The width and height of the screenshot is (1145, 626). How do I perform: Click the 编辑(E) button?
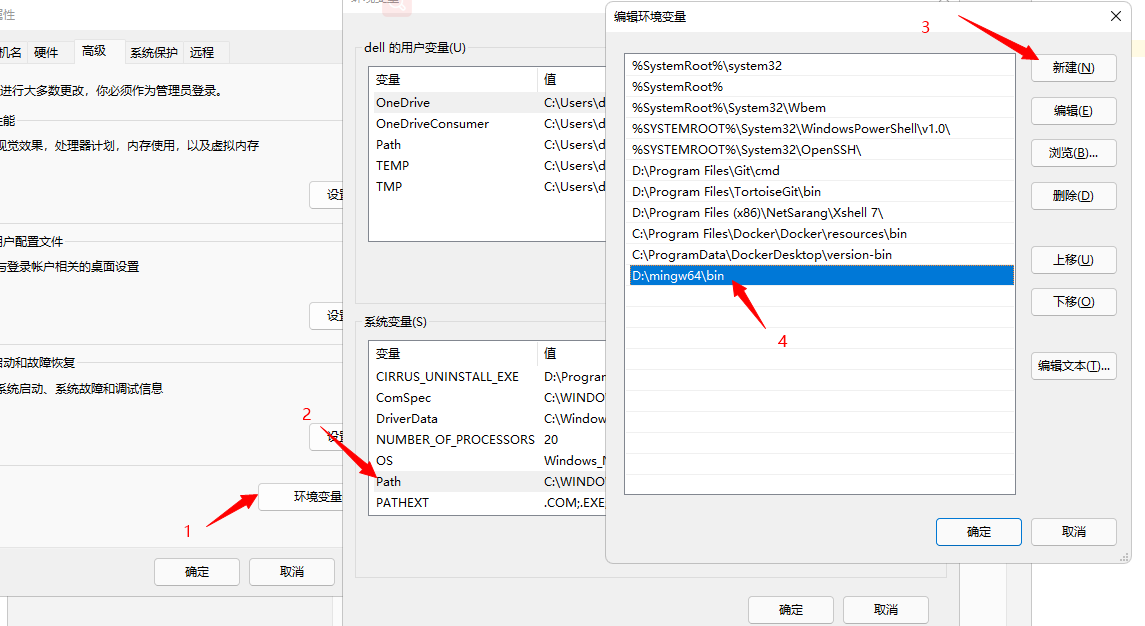pyautogui.click(x=1073, y=111)
